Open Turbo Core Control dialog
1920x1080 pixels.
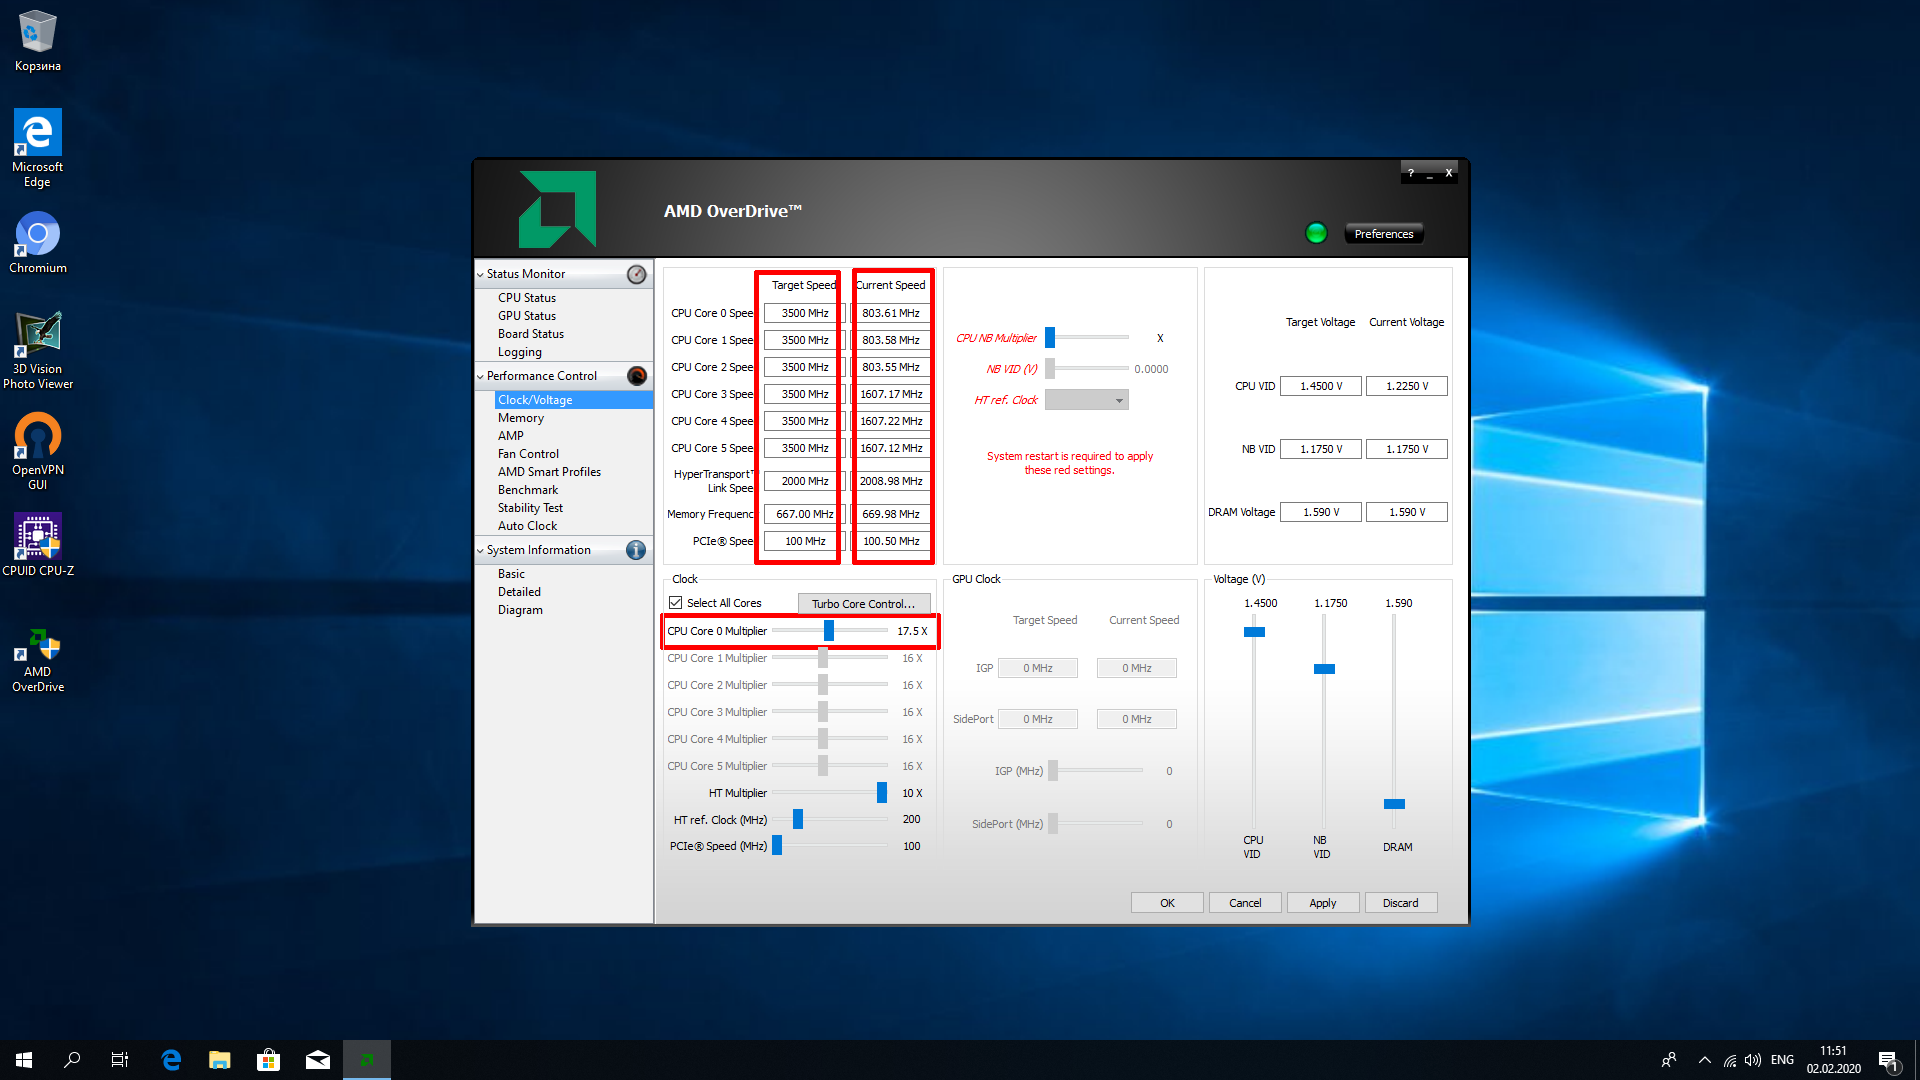(x=863, y=604)
